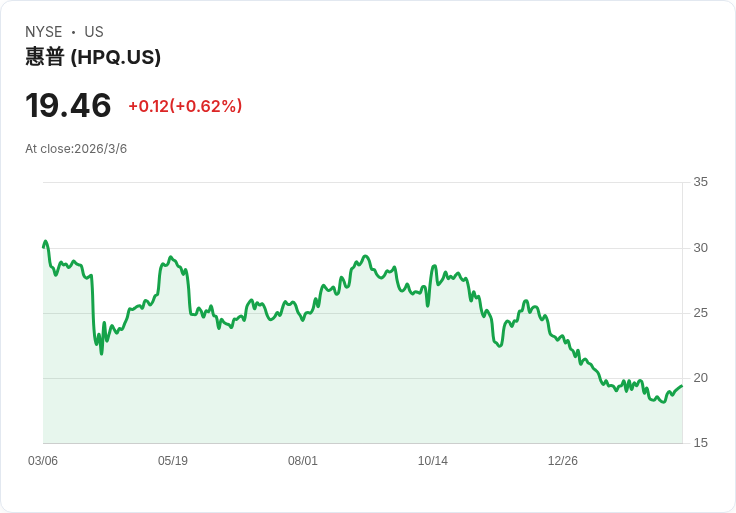Click the 20 price axis label

pos(701,378)
